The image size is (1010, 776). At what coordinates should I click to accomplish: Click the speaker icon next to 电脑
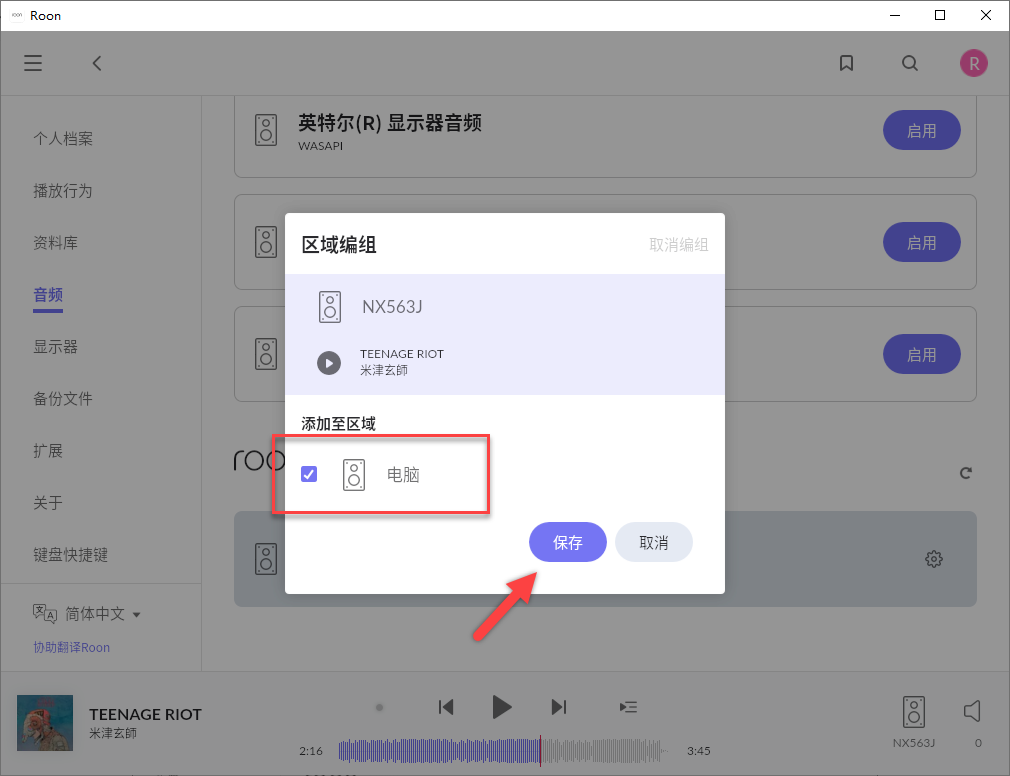354,475
